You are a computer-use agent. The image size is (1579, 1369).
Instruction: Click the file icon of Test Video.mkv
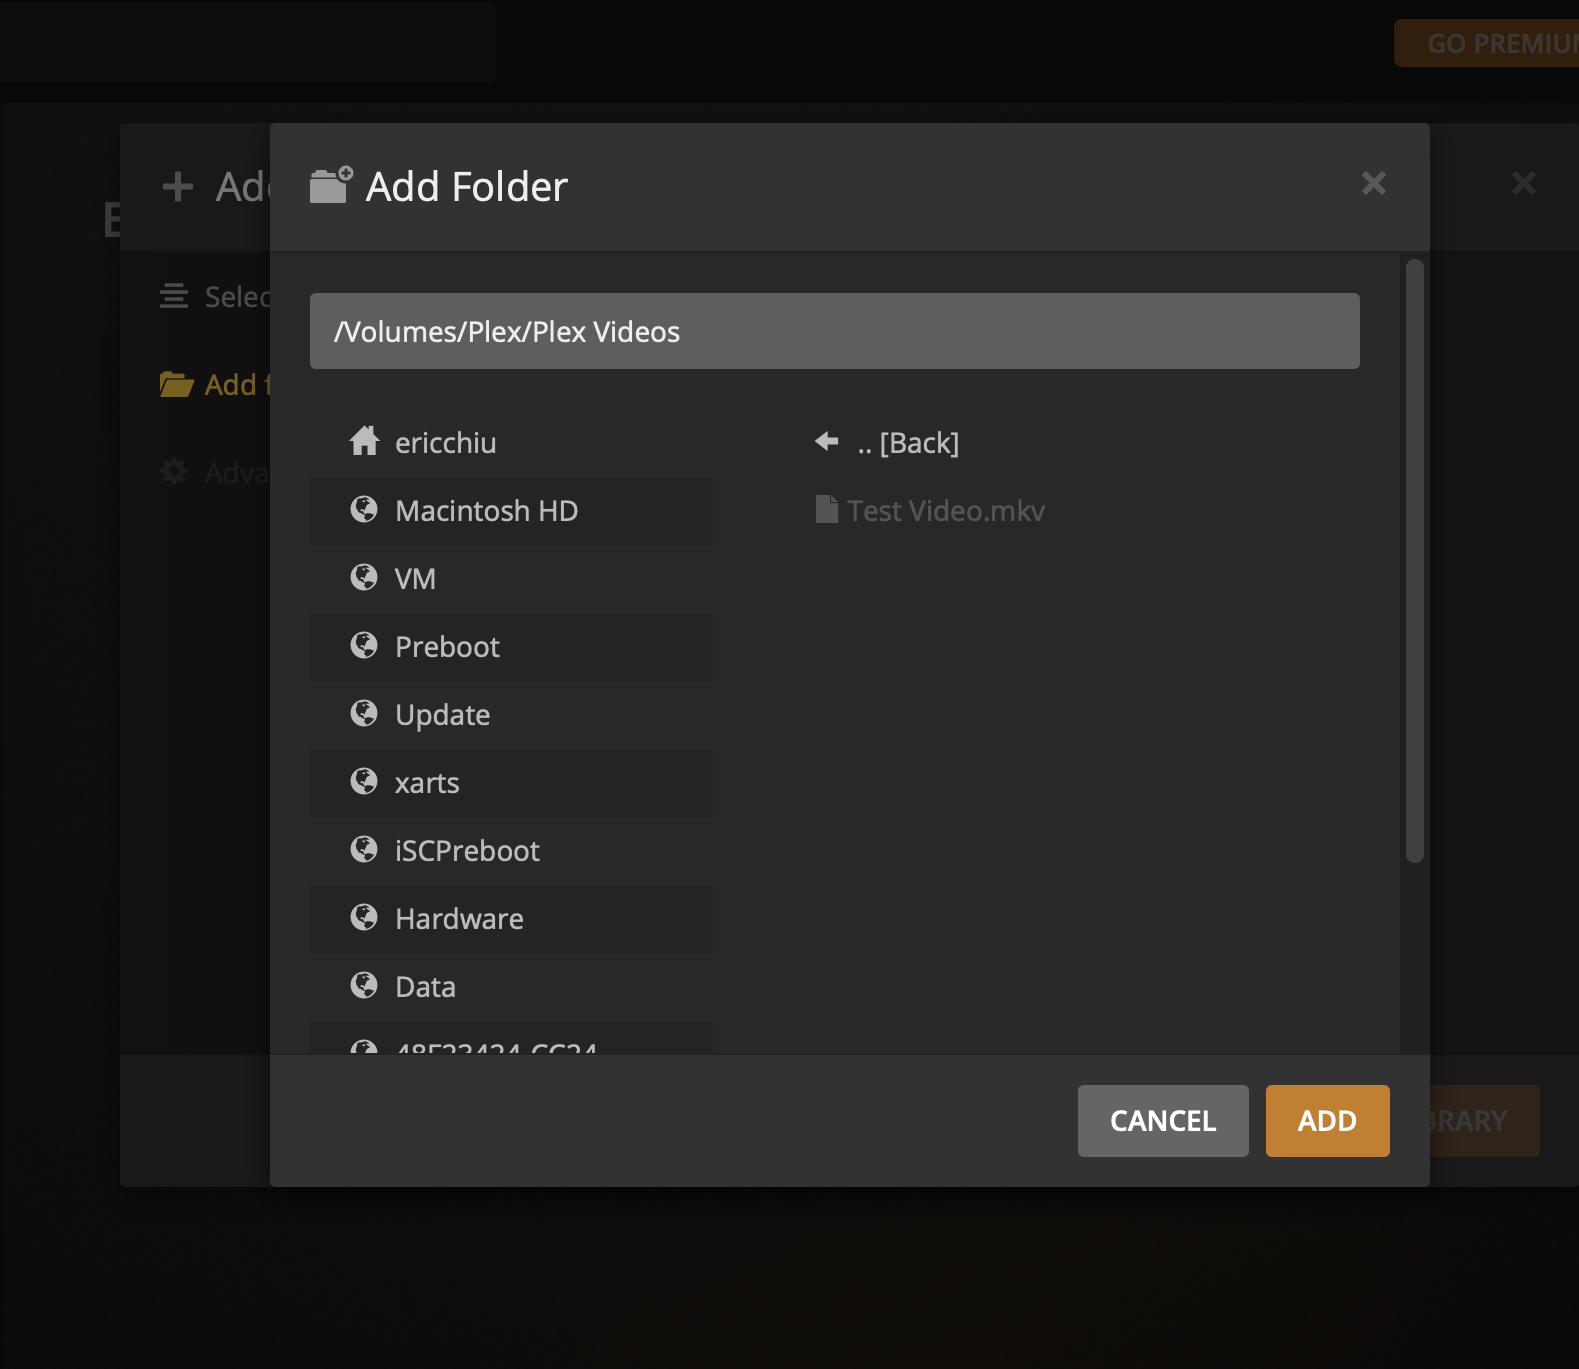(826, 509)
